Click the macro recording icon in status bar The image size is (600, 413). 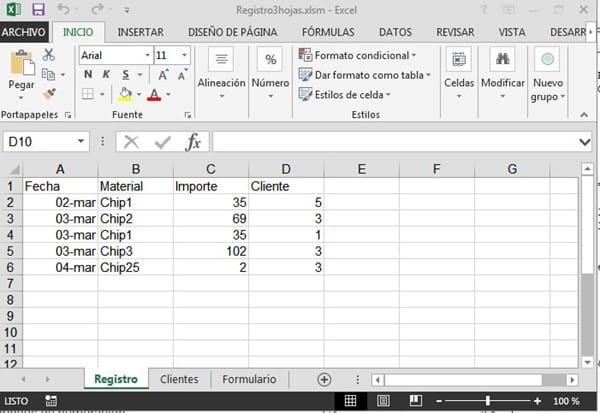click(51, 401)
